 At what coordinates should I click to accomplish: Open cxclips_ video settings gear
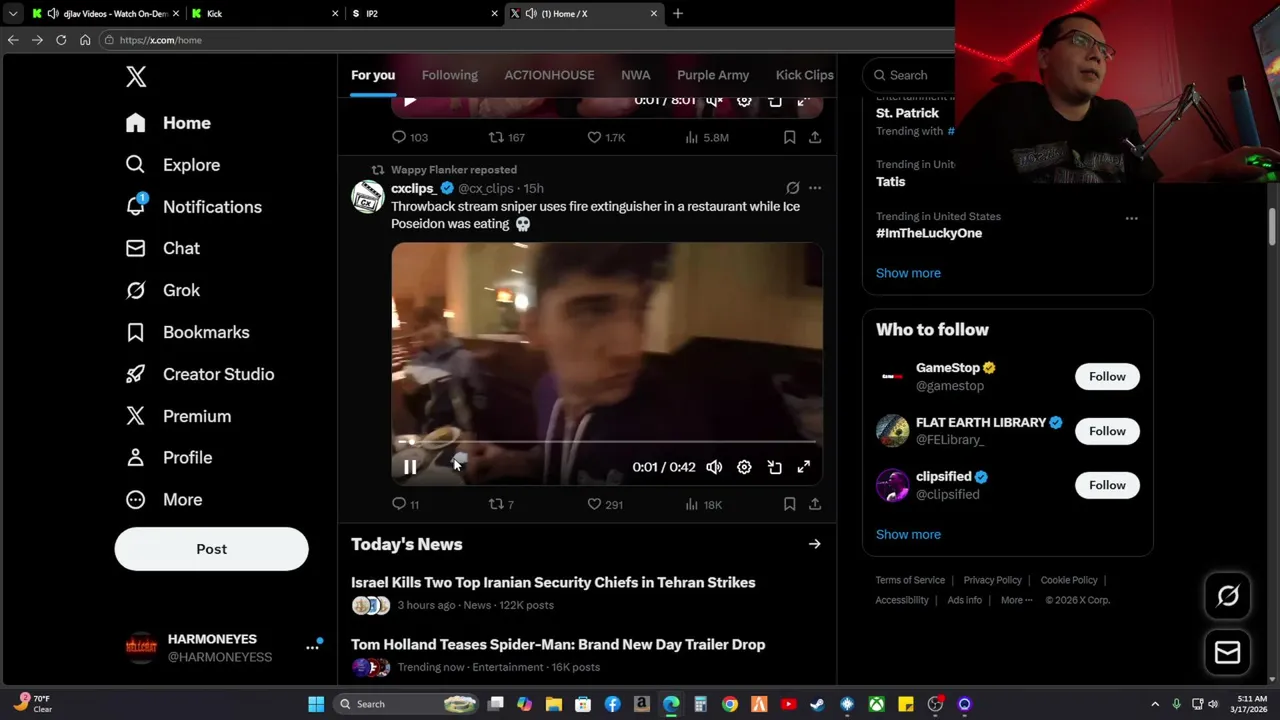pyautogui.click(x=744, y=467)
